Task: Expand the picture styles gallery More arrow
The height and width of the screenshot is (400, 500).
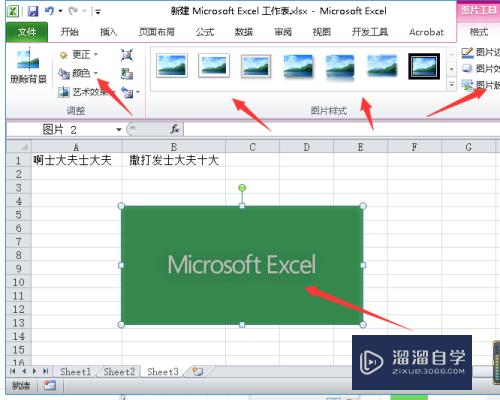Action: coord(451,85)
